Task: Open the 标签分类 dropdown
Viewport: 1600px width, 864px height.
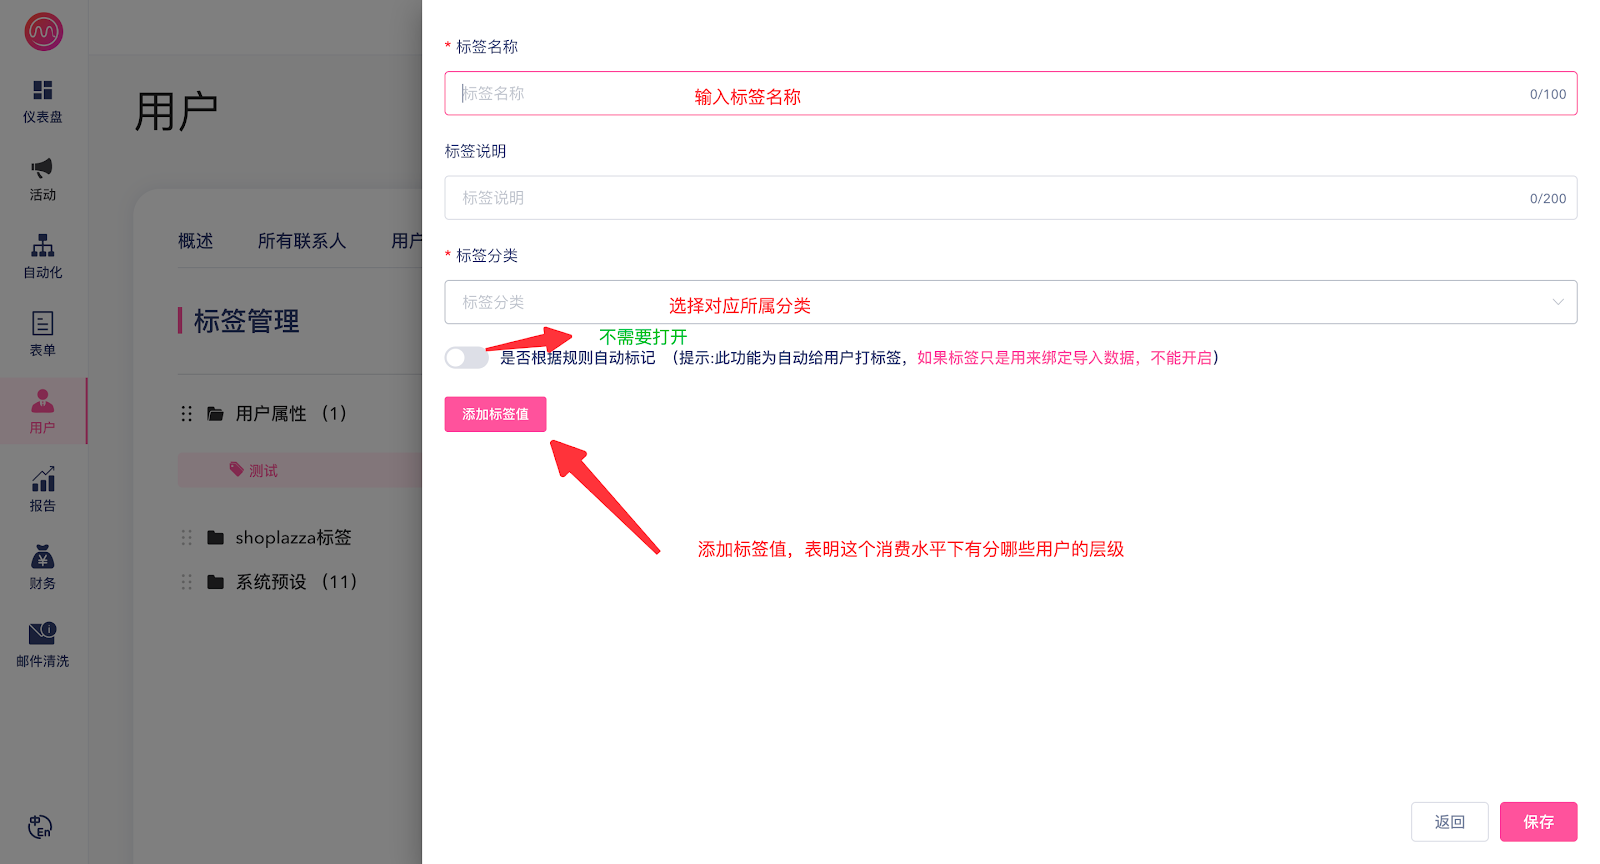Action: 1010,302
